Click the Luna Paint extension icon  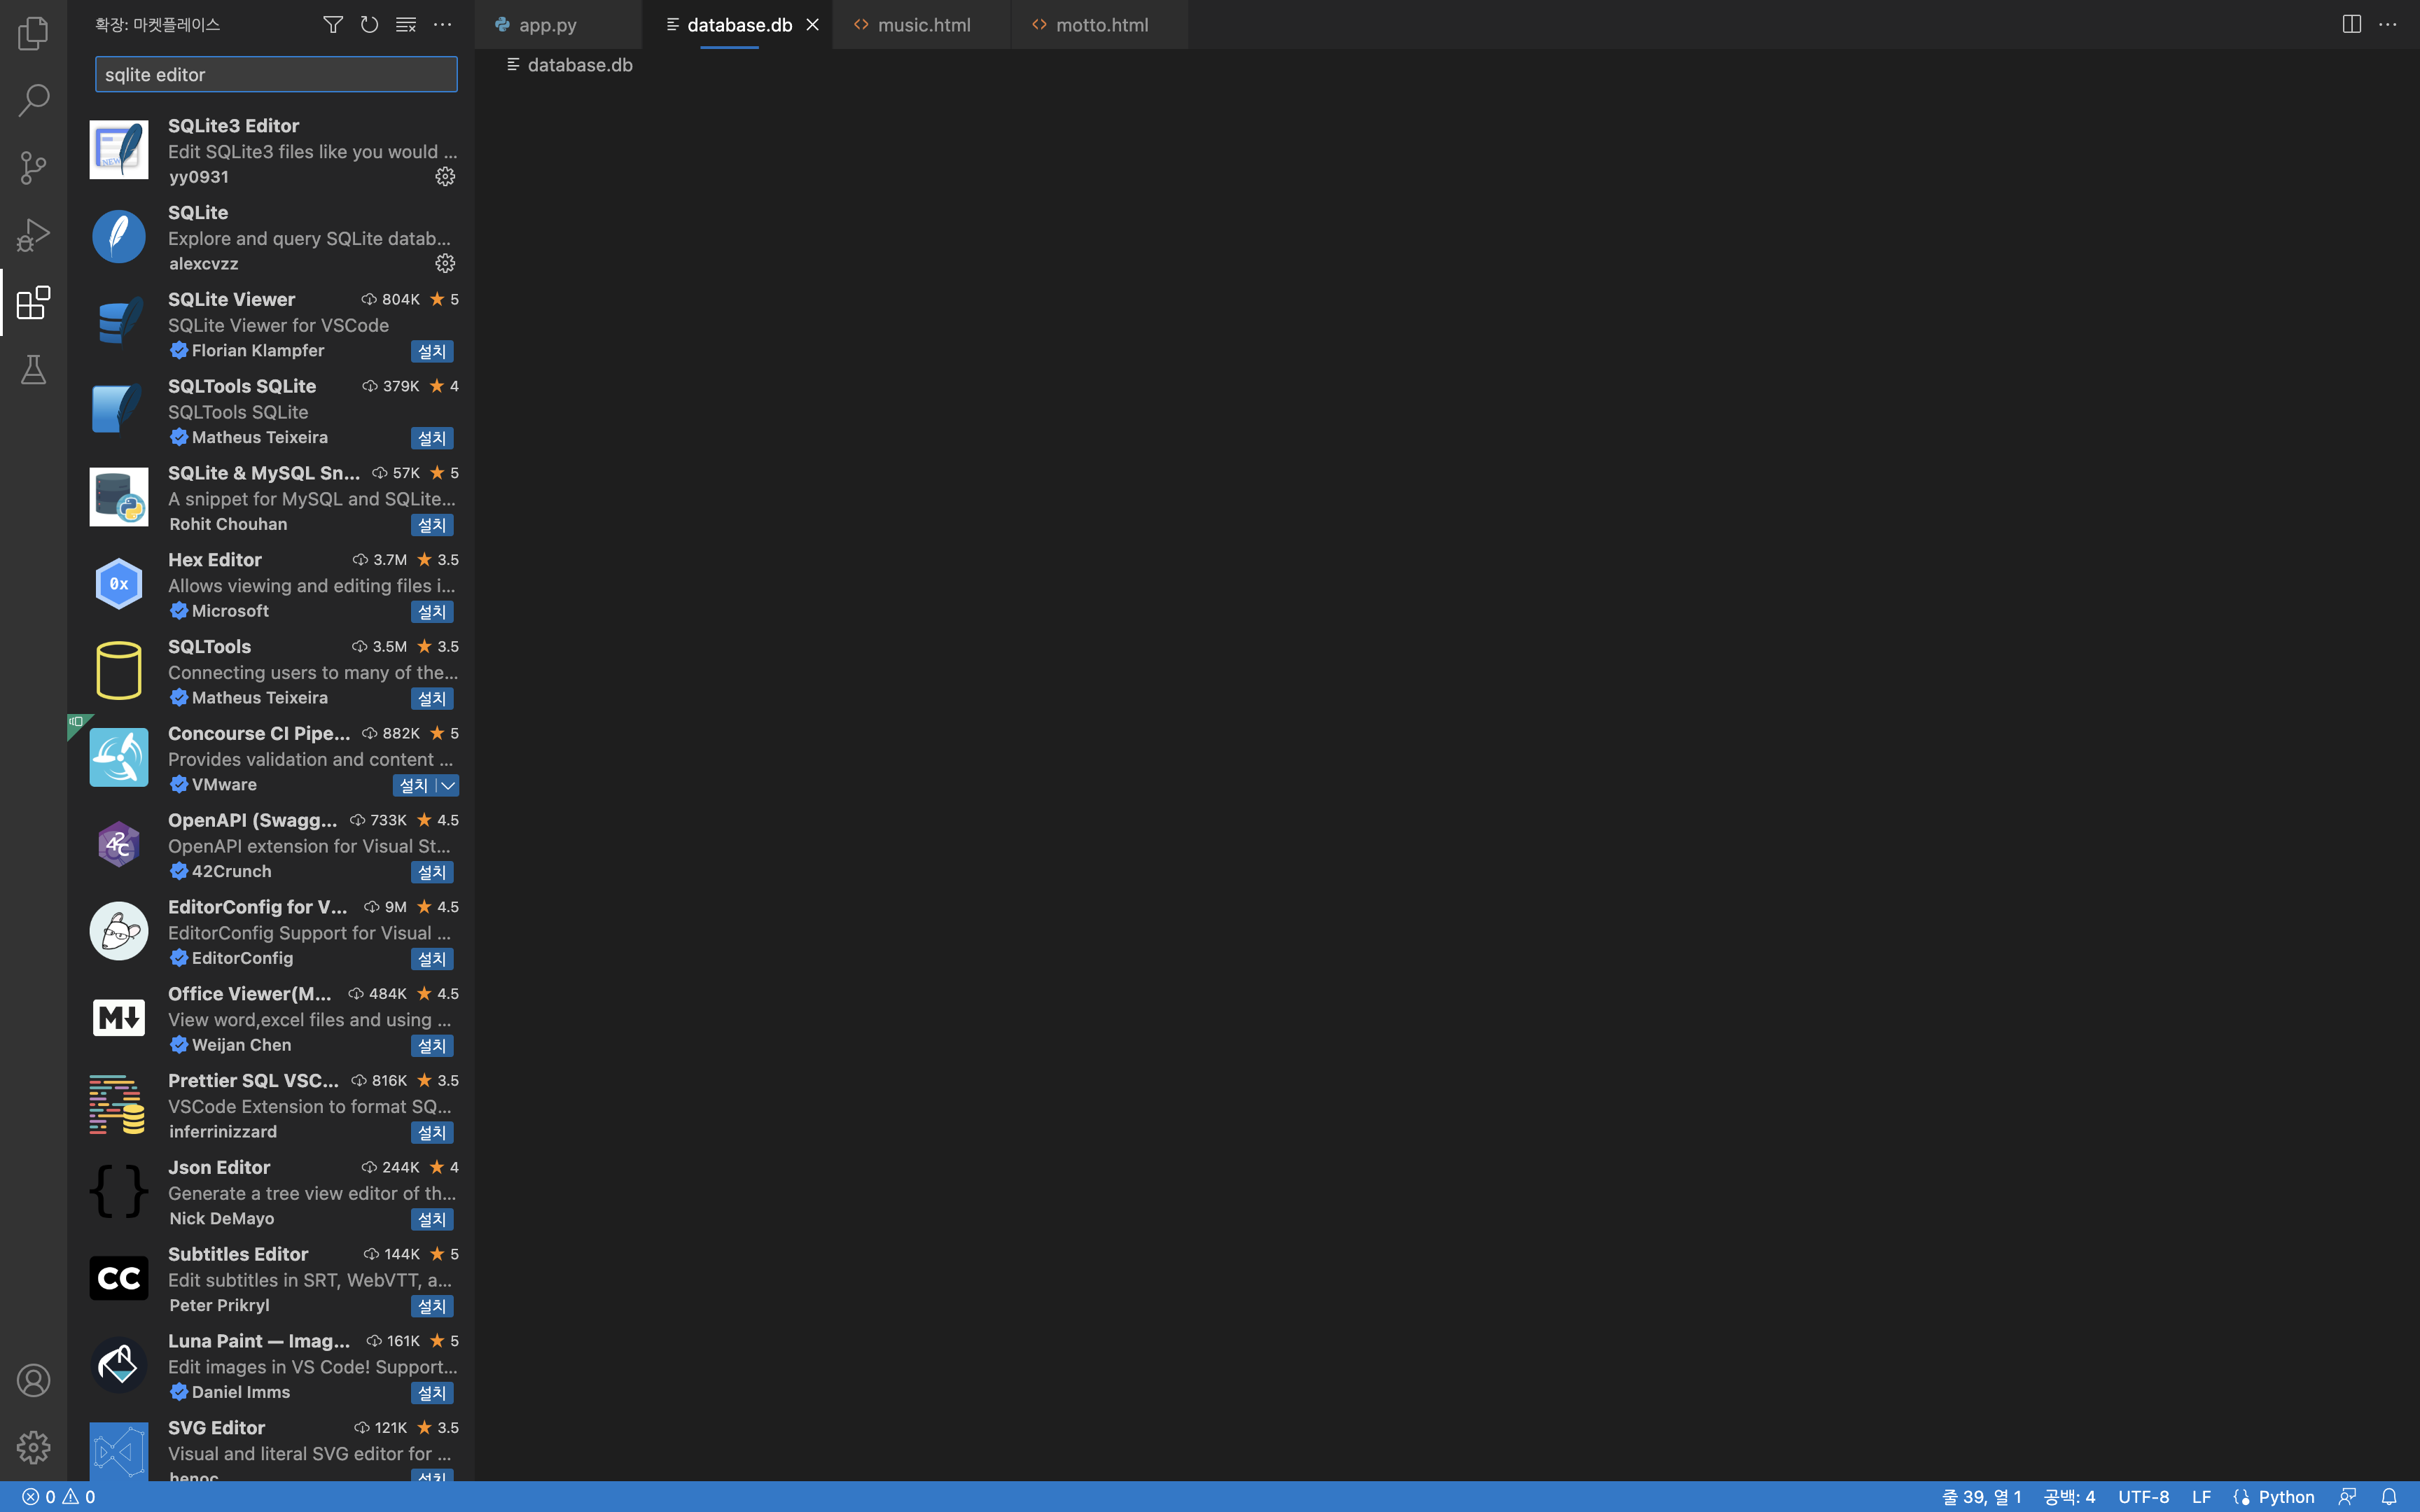119,1366
